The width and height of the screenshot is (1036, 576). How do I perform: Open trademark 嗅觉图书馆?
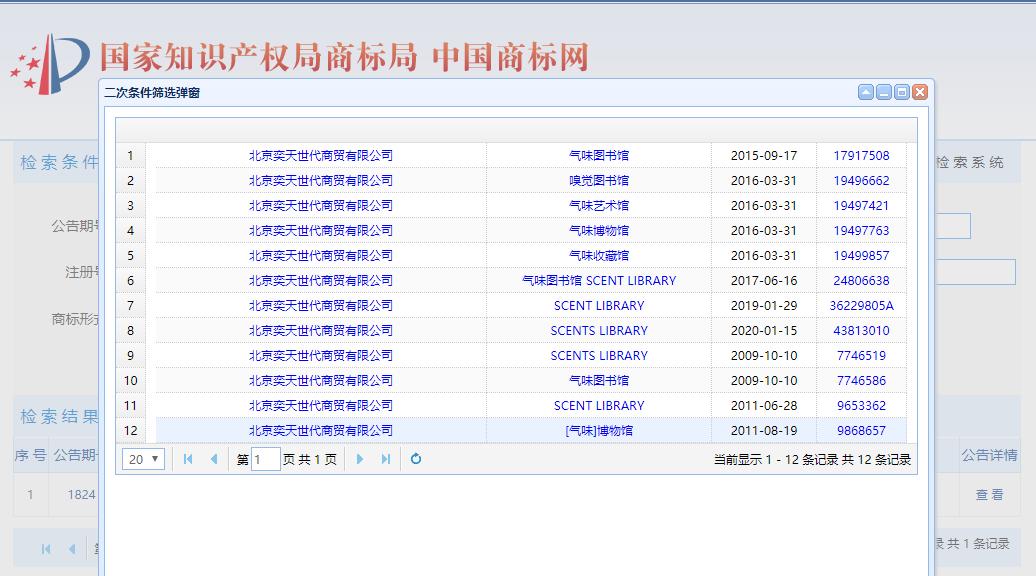[599, 181]
